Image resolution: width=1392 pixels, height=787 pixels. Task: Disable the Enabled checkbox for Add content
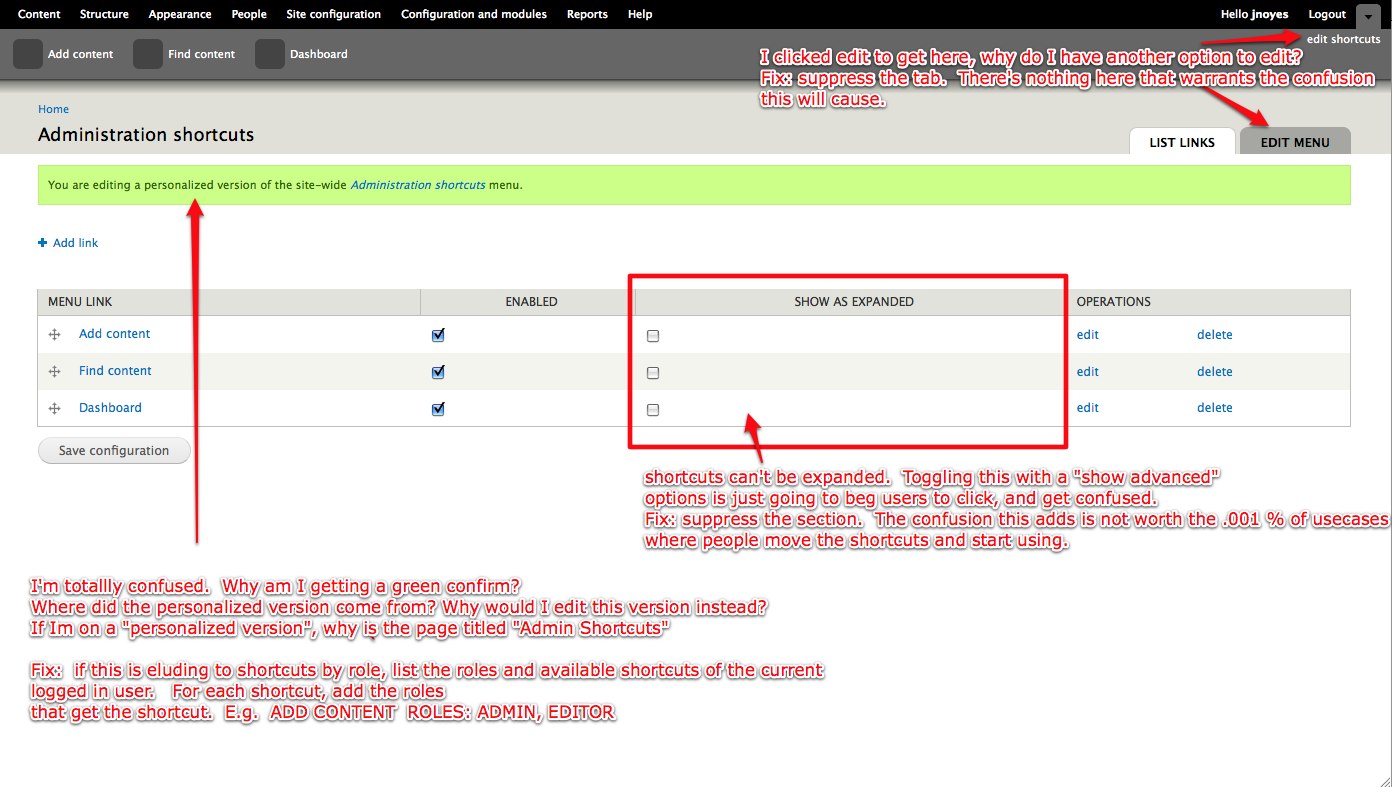coord(437,335)
